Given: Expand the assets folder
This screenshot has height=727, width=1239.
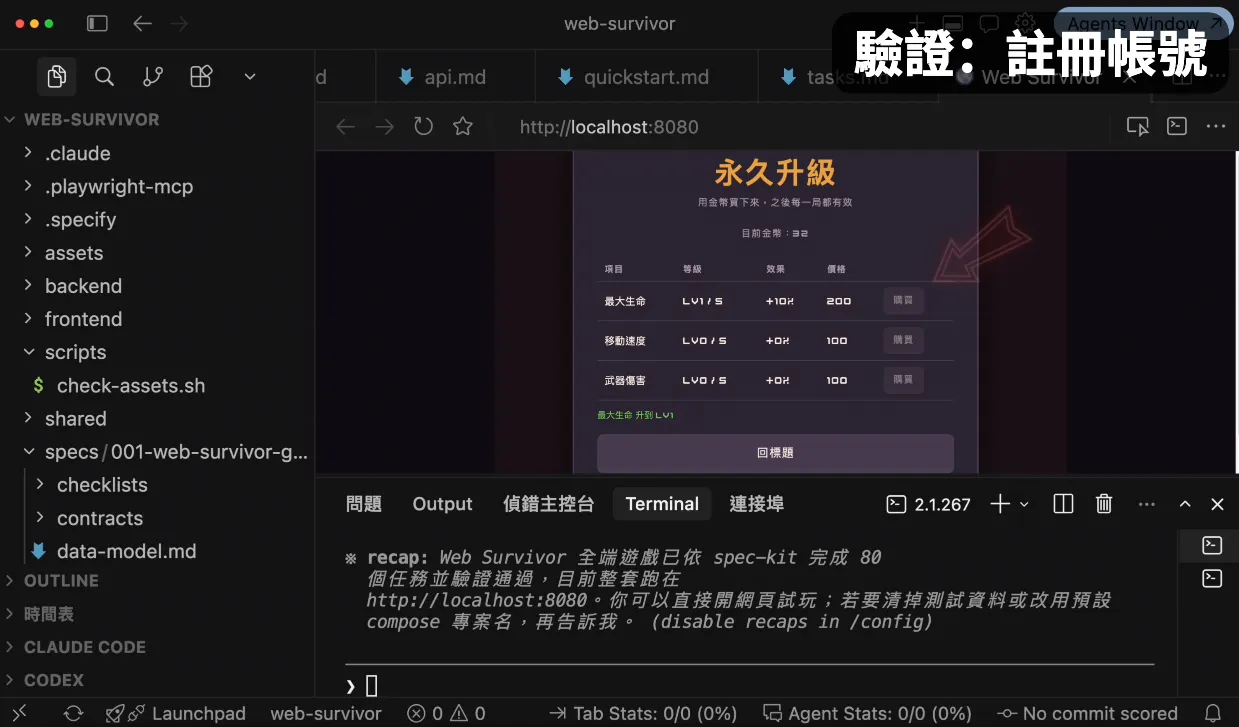Looking at the screenshot, I should pyautogui.click(x=157, y=253).
